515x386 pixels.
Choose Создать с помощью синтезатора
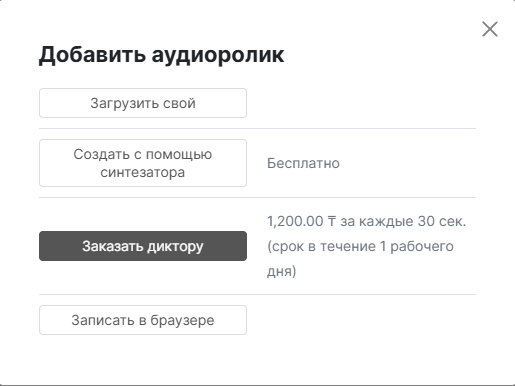(143, 163)
